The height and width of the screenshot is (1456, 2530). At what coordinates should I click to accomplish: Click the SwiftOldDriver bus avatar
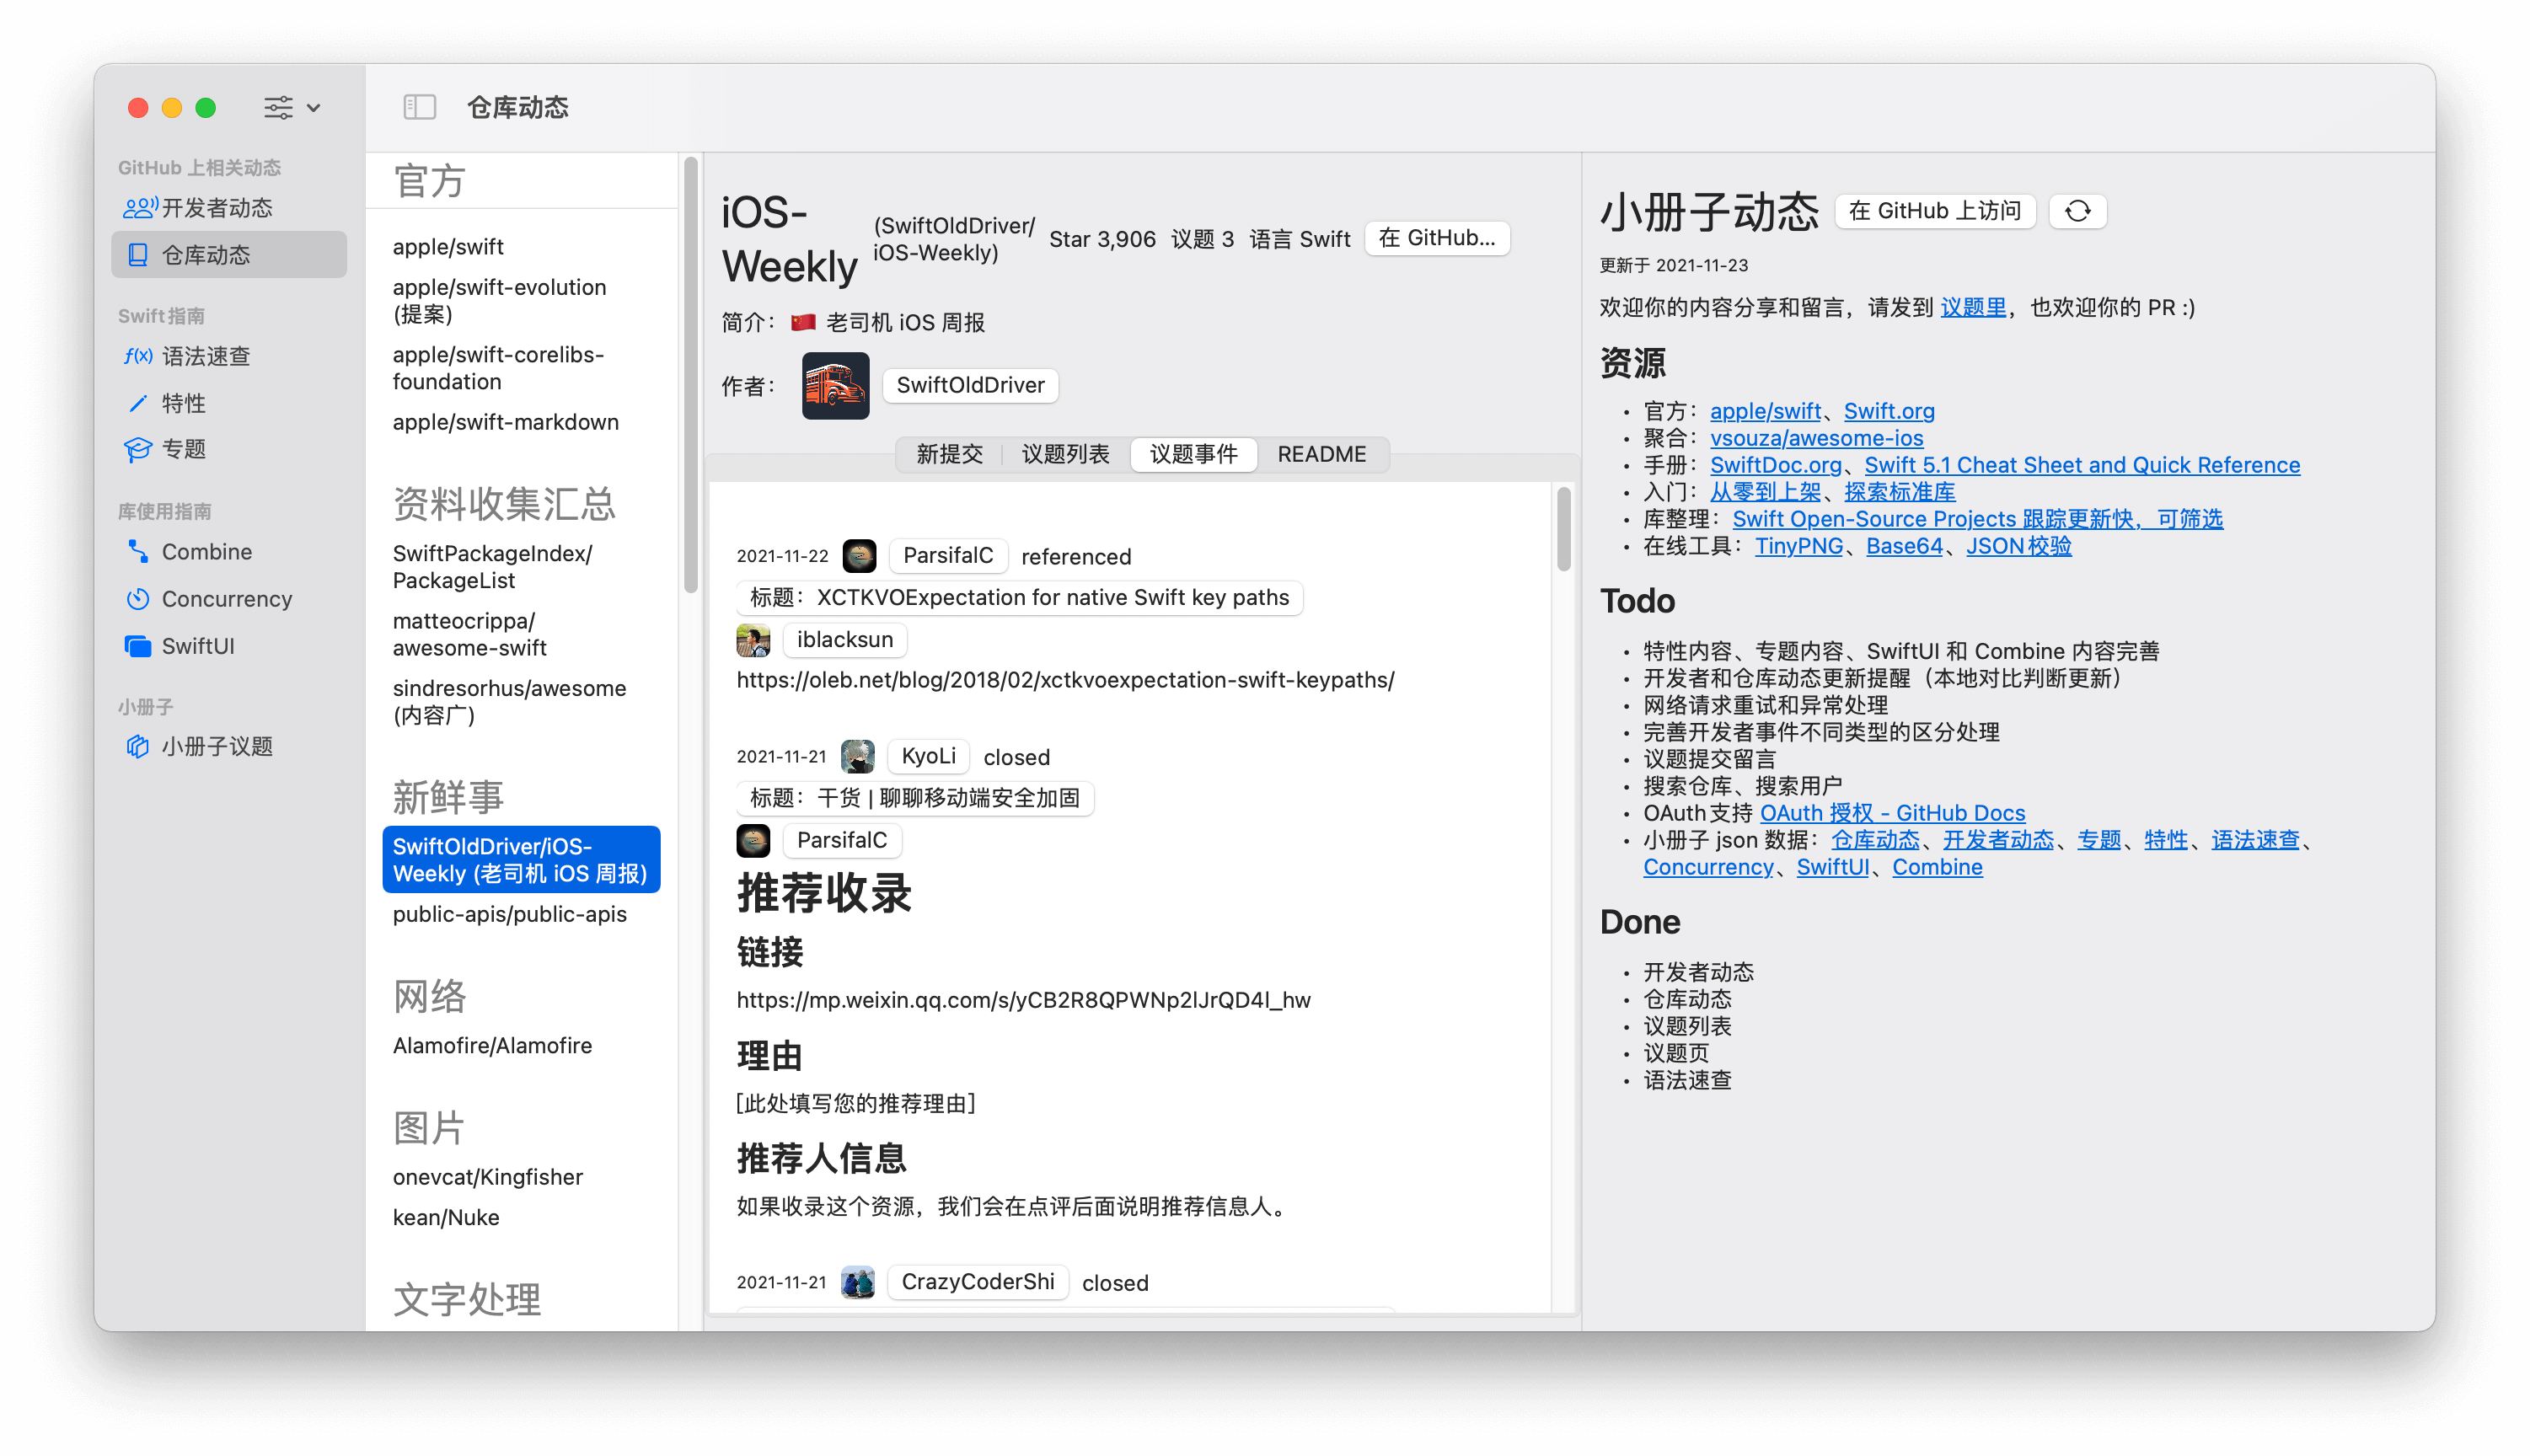pos(835,385)
